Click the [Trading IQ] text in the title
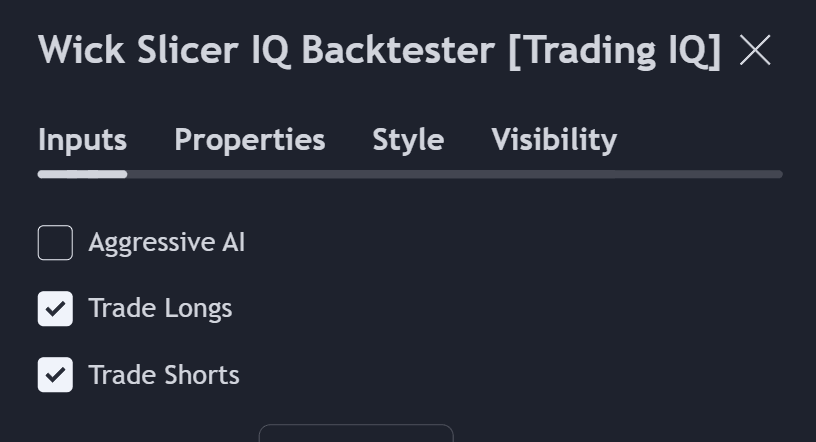Screen dimensions: 816x442 [614, 50]
